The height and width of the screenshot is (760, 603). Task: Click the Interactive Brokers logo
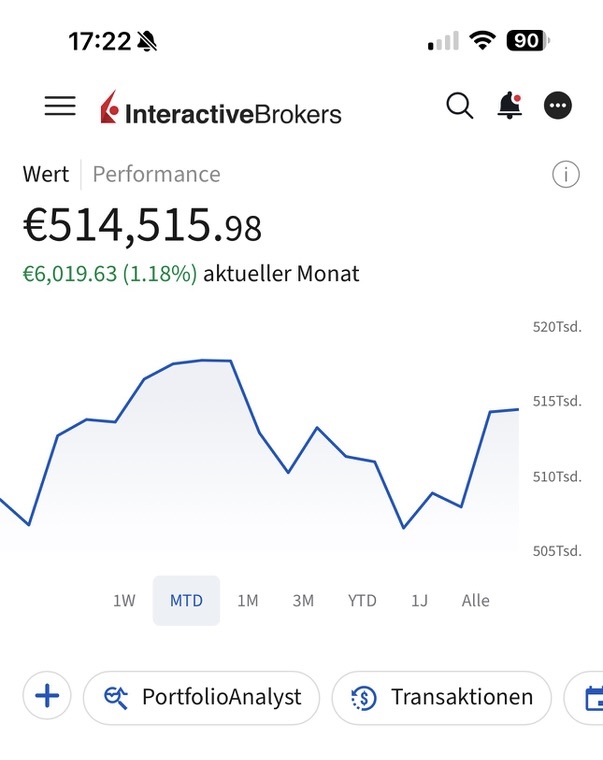pyautogui.click(x=221, y=108)
